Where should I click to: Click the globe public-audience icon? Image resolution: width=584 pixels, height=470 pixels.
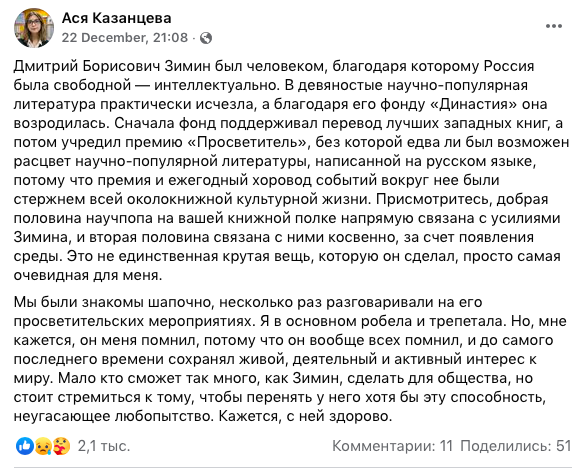pyautogui.click(x=206, y=38)
